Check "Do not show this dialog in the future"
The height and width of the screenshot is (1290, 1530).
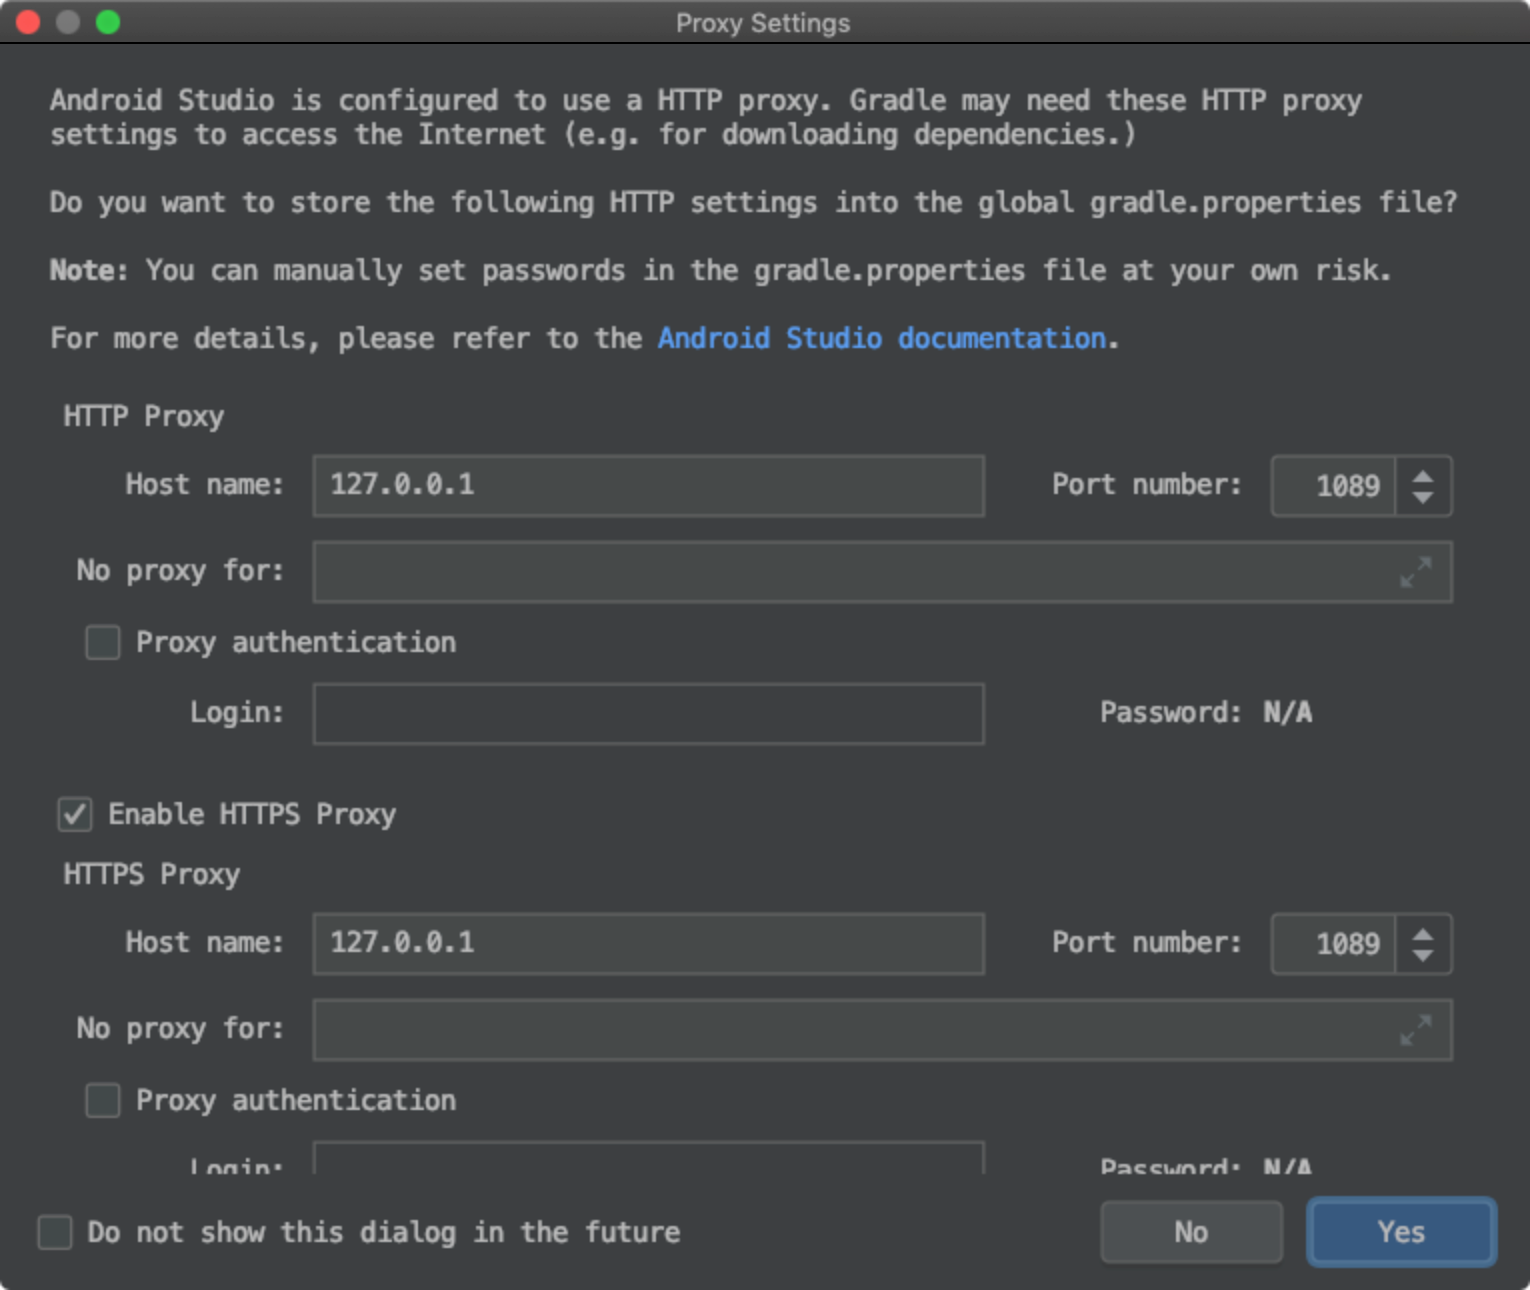pyautogui.click(x=54, y=1232)
